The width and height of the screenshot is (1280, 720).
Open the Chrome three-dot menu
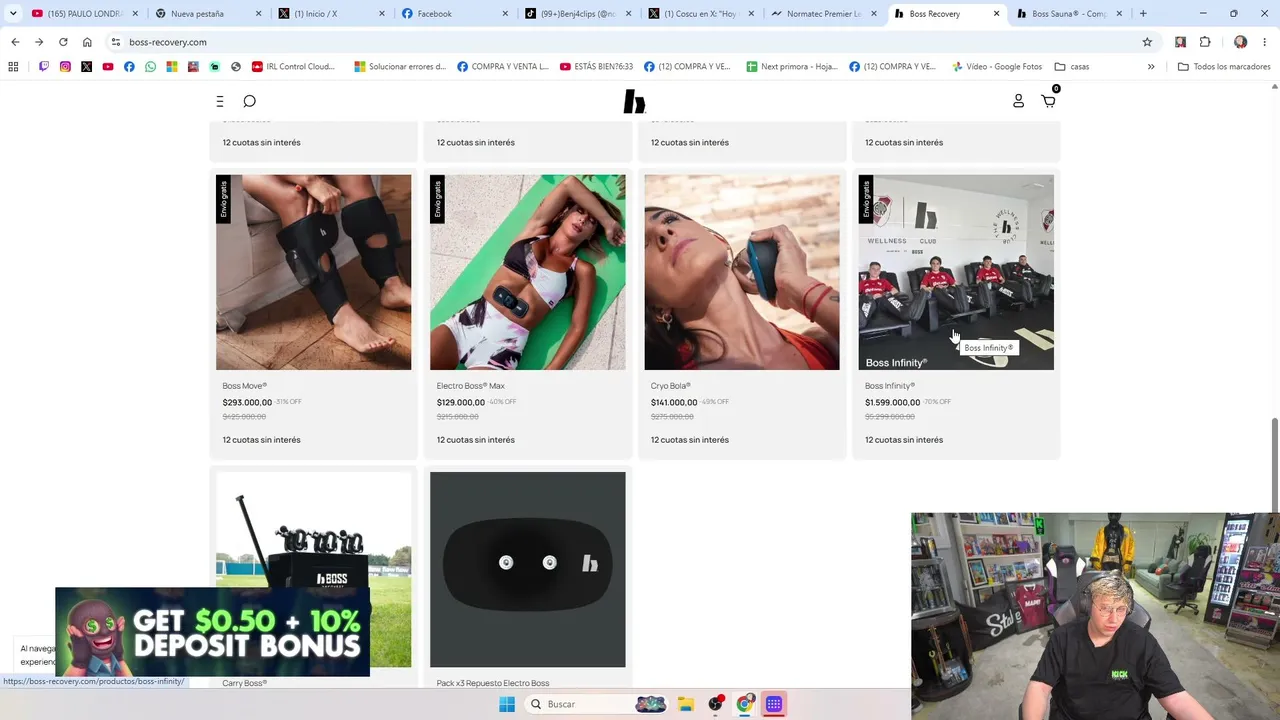tap(1265, 42)
